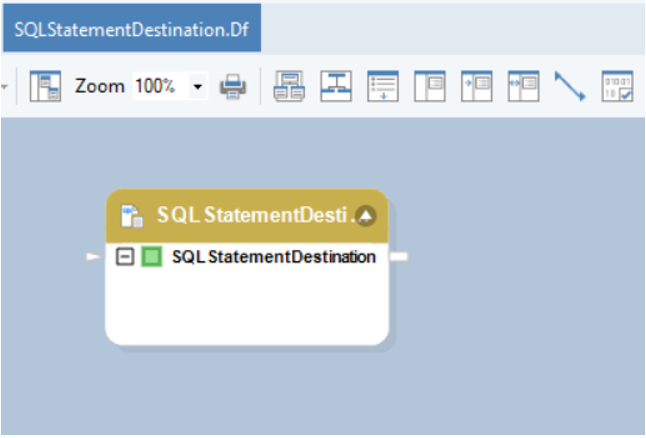
Task: Click the panel icon with right arrow
Action: coord(476,87)
